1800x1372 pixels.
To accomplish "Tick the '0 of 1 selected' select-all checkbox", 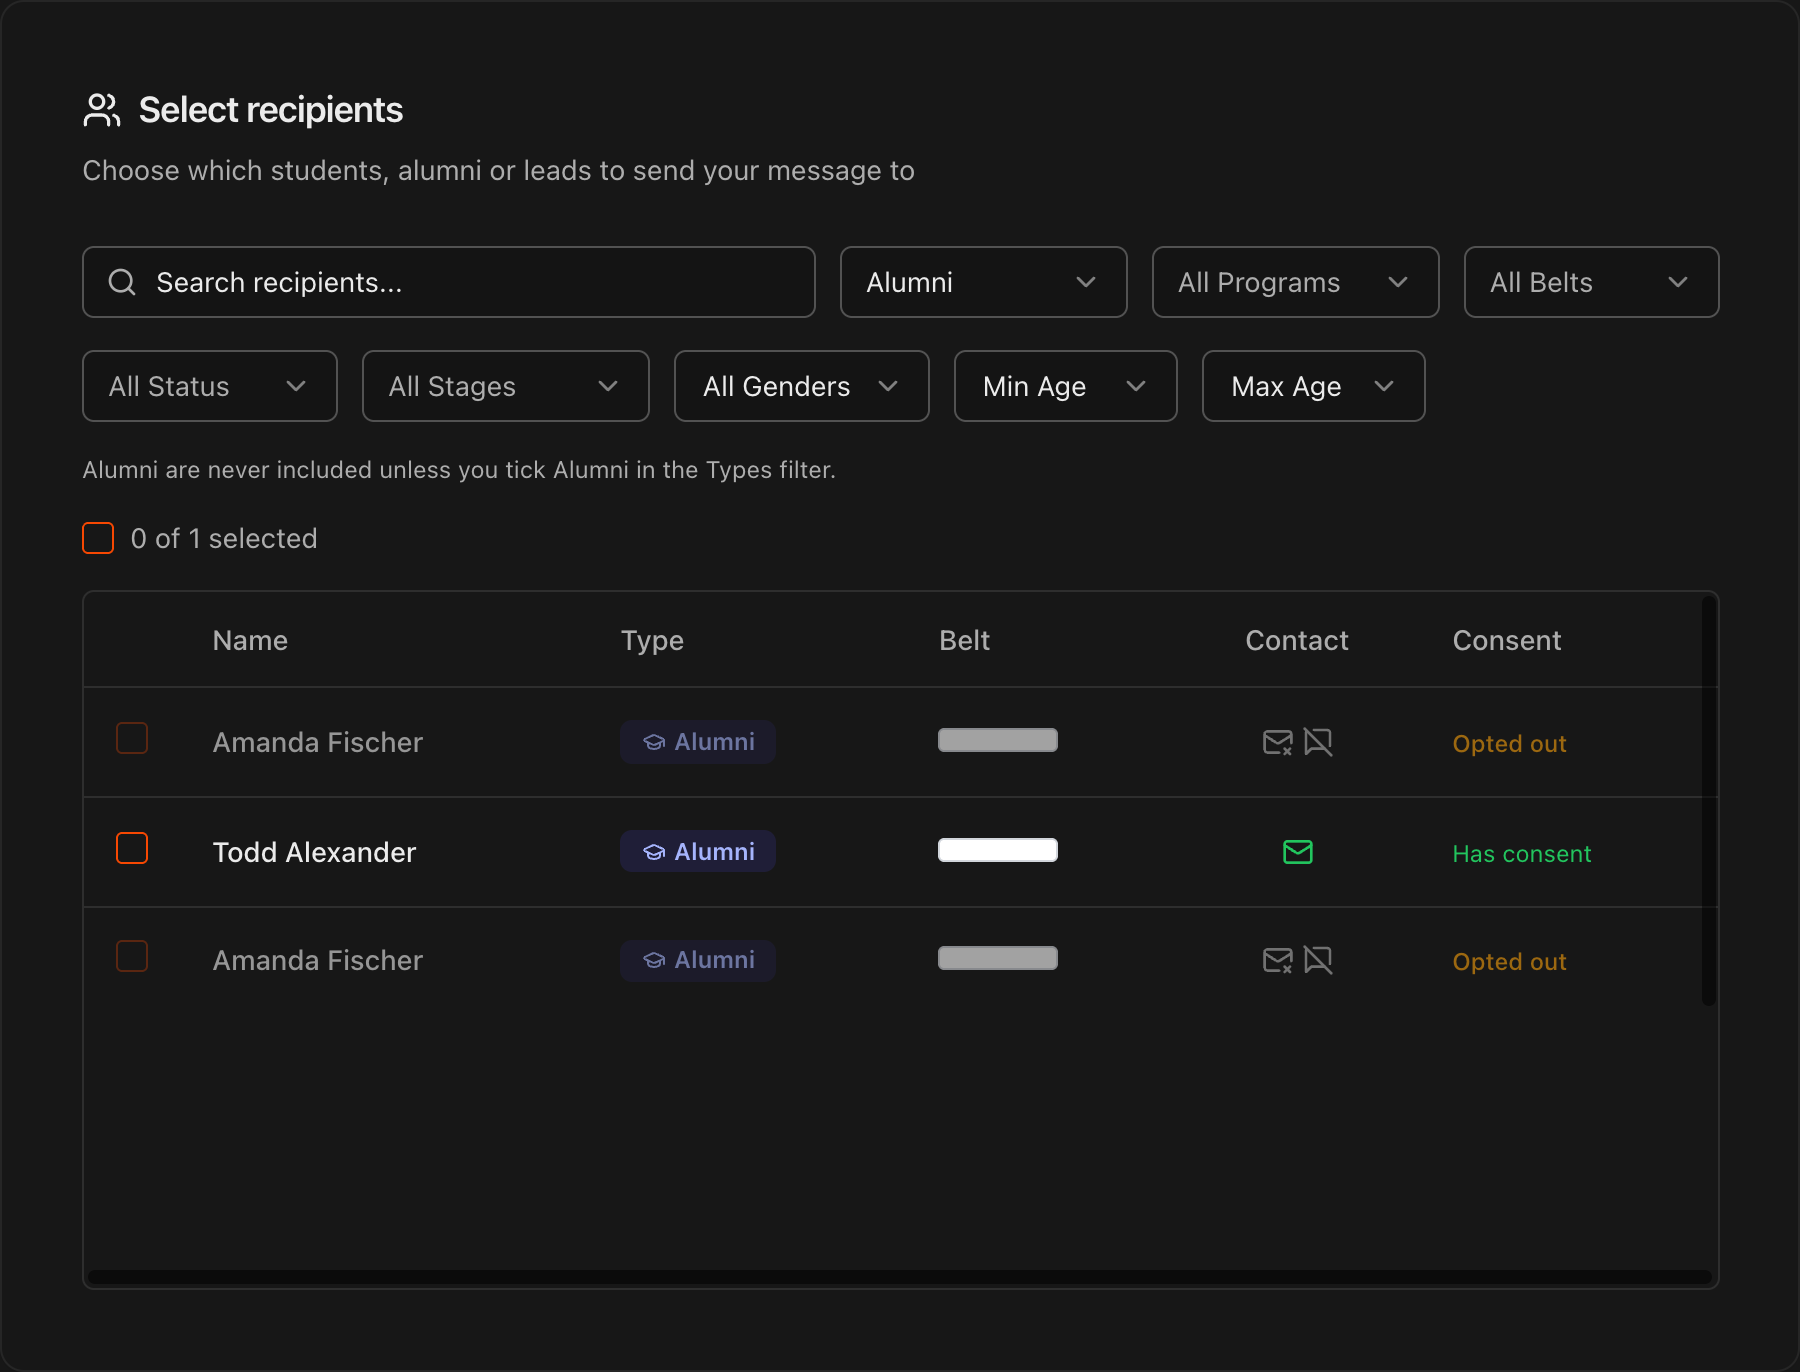I will pos(98,538).
